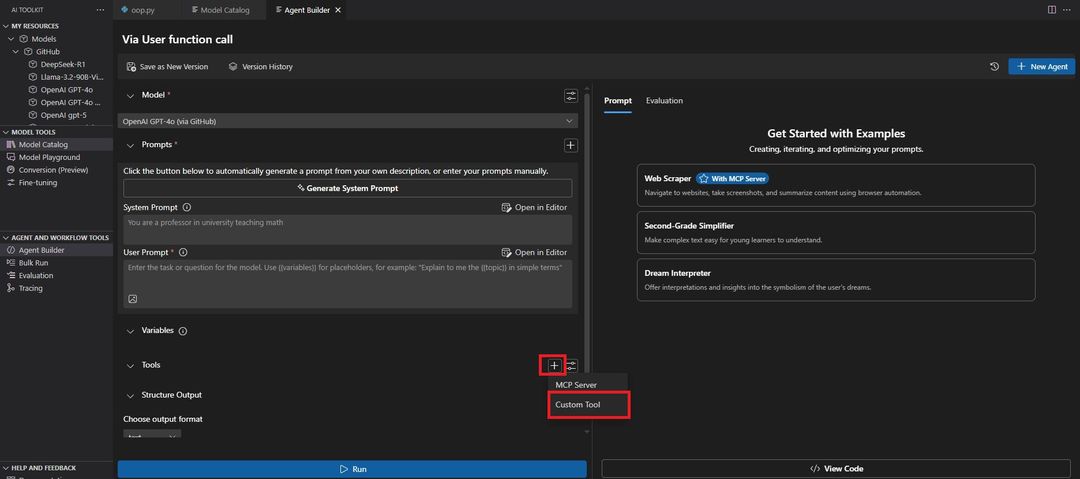
Task: Collapse Help and Feedback section
Action: click(x=6, y=467)
